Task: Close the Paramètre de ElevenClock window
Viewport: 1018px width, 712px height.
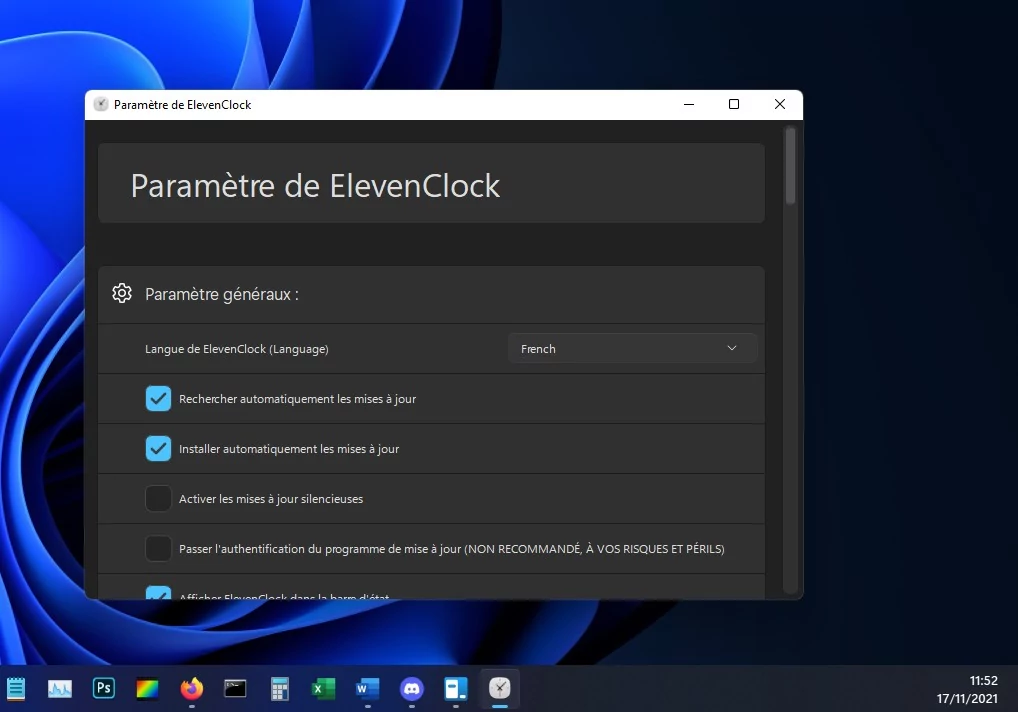Action: pyautogui.click(x=780, y=104)
